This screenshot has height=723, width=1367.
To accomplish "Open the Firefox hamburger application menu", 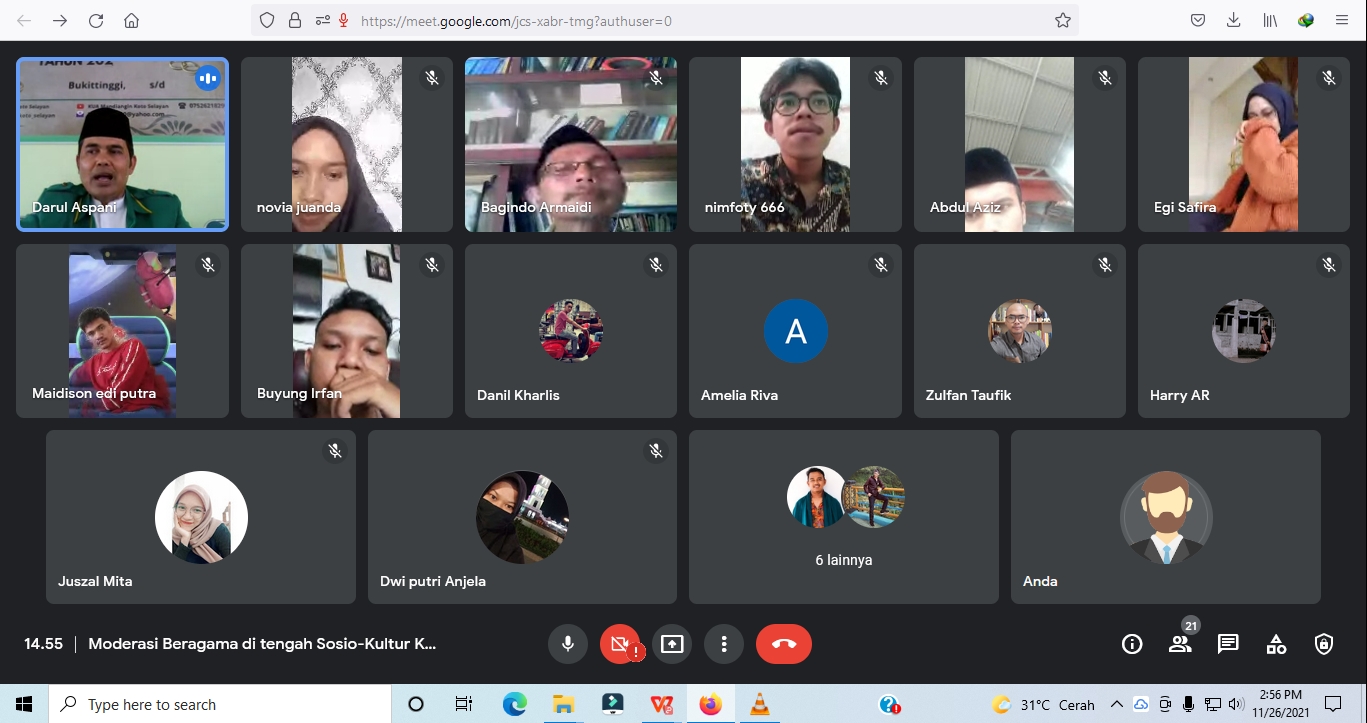I will point(1342,20).
